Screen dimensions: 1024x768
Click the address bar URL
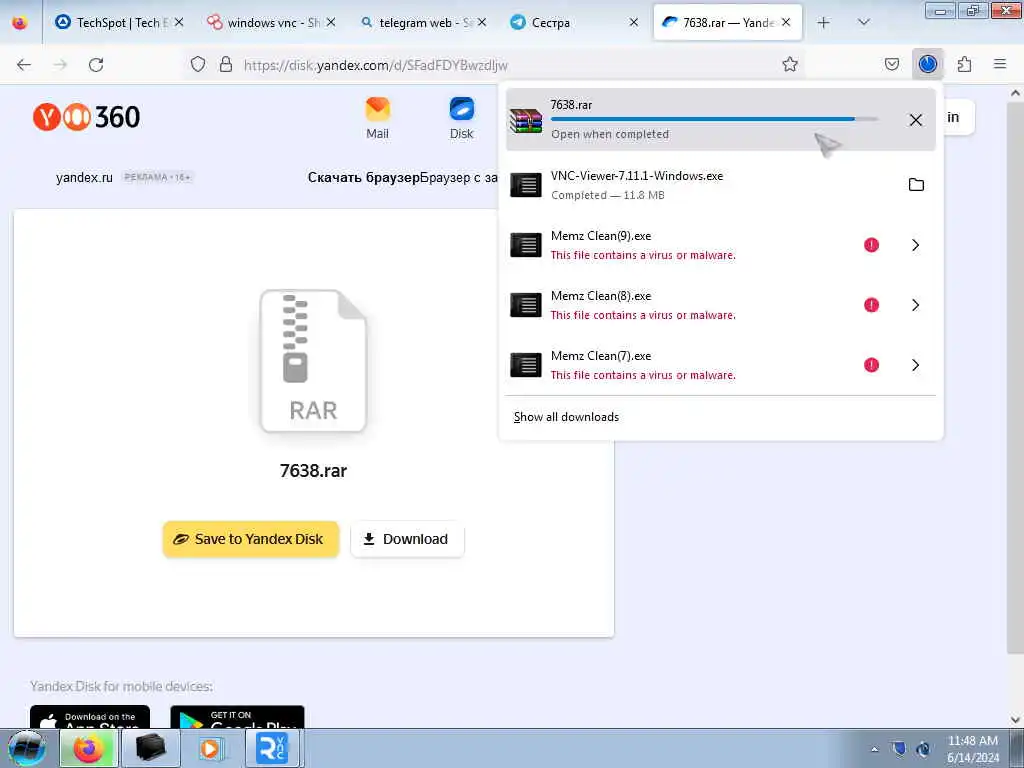tap(376, 65)
